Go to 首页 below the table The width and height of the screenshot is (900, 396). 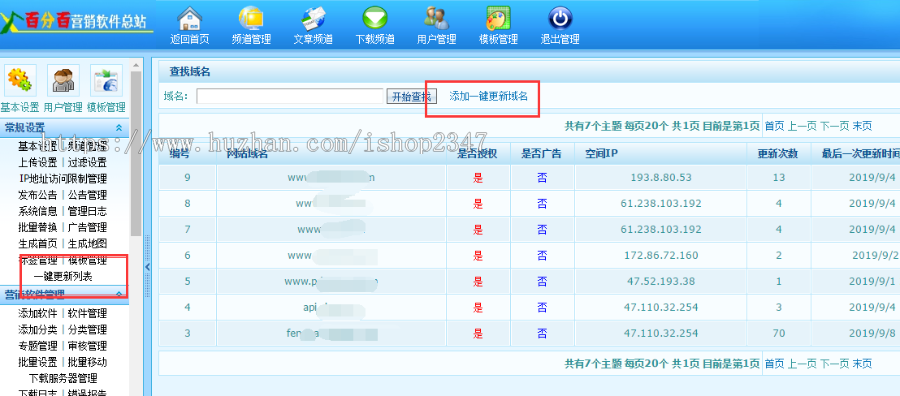[x=774, y=363]
